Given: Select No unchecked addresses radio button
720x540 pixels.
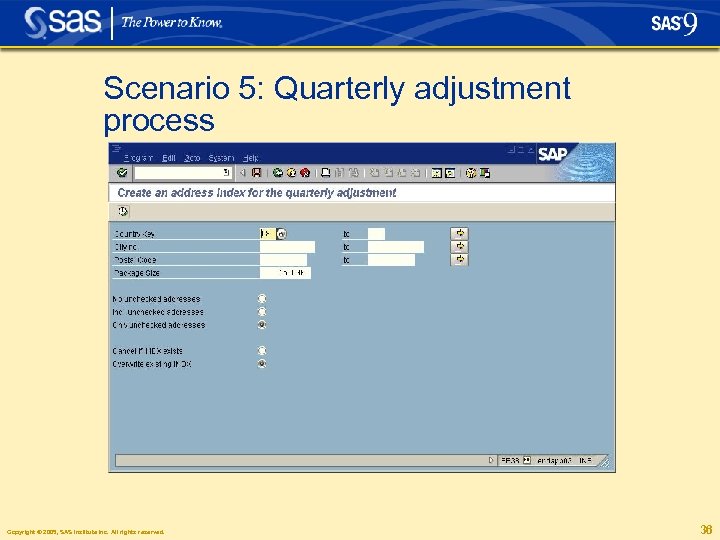Looking at the screenshot, I should coord(262,299).
